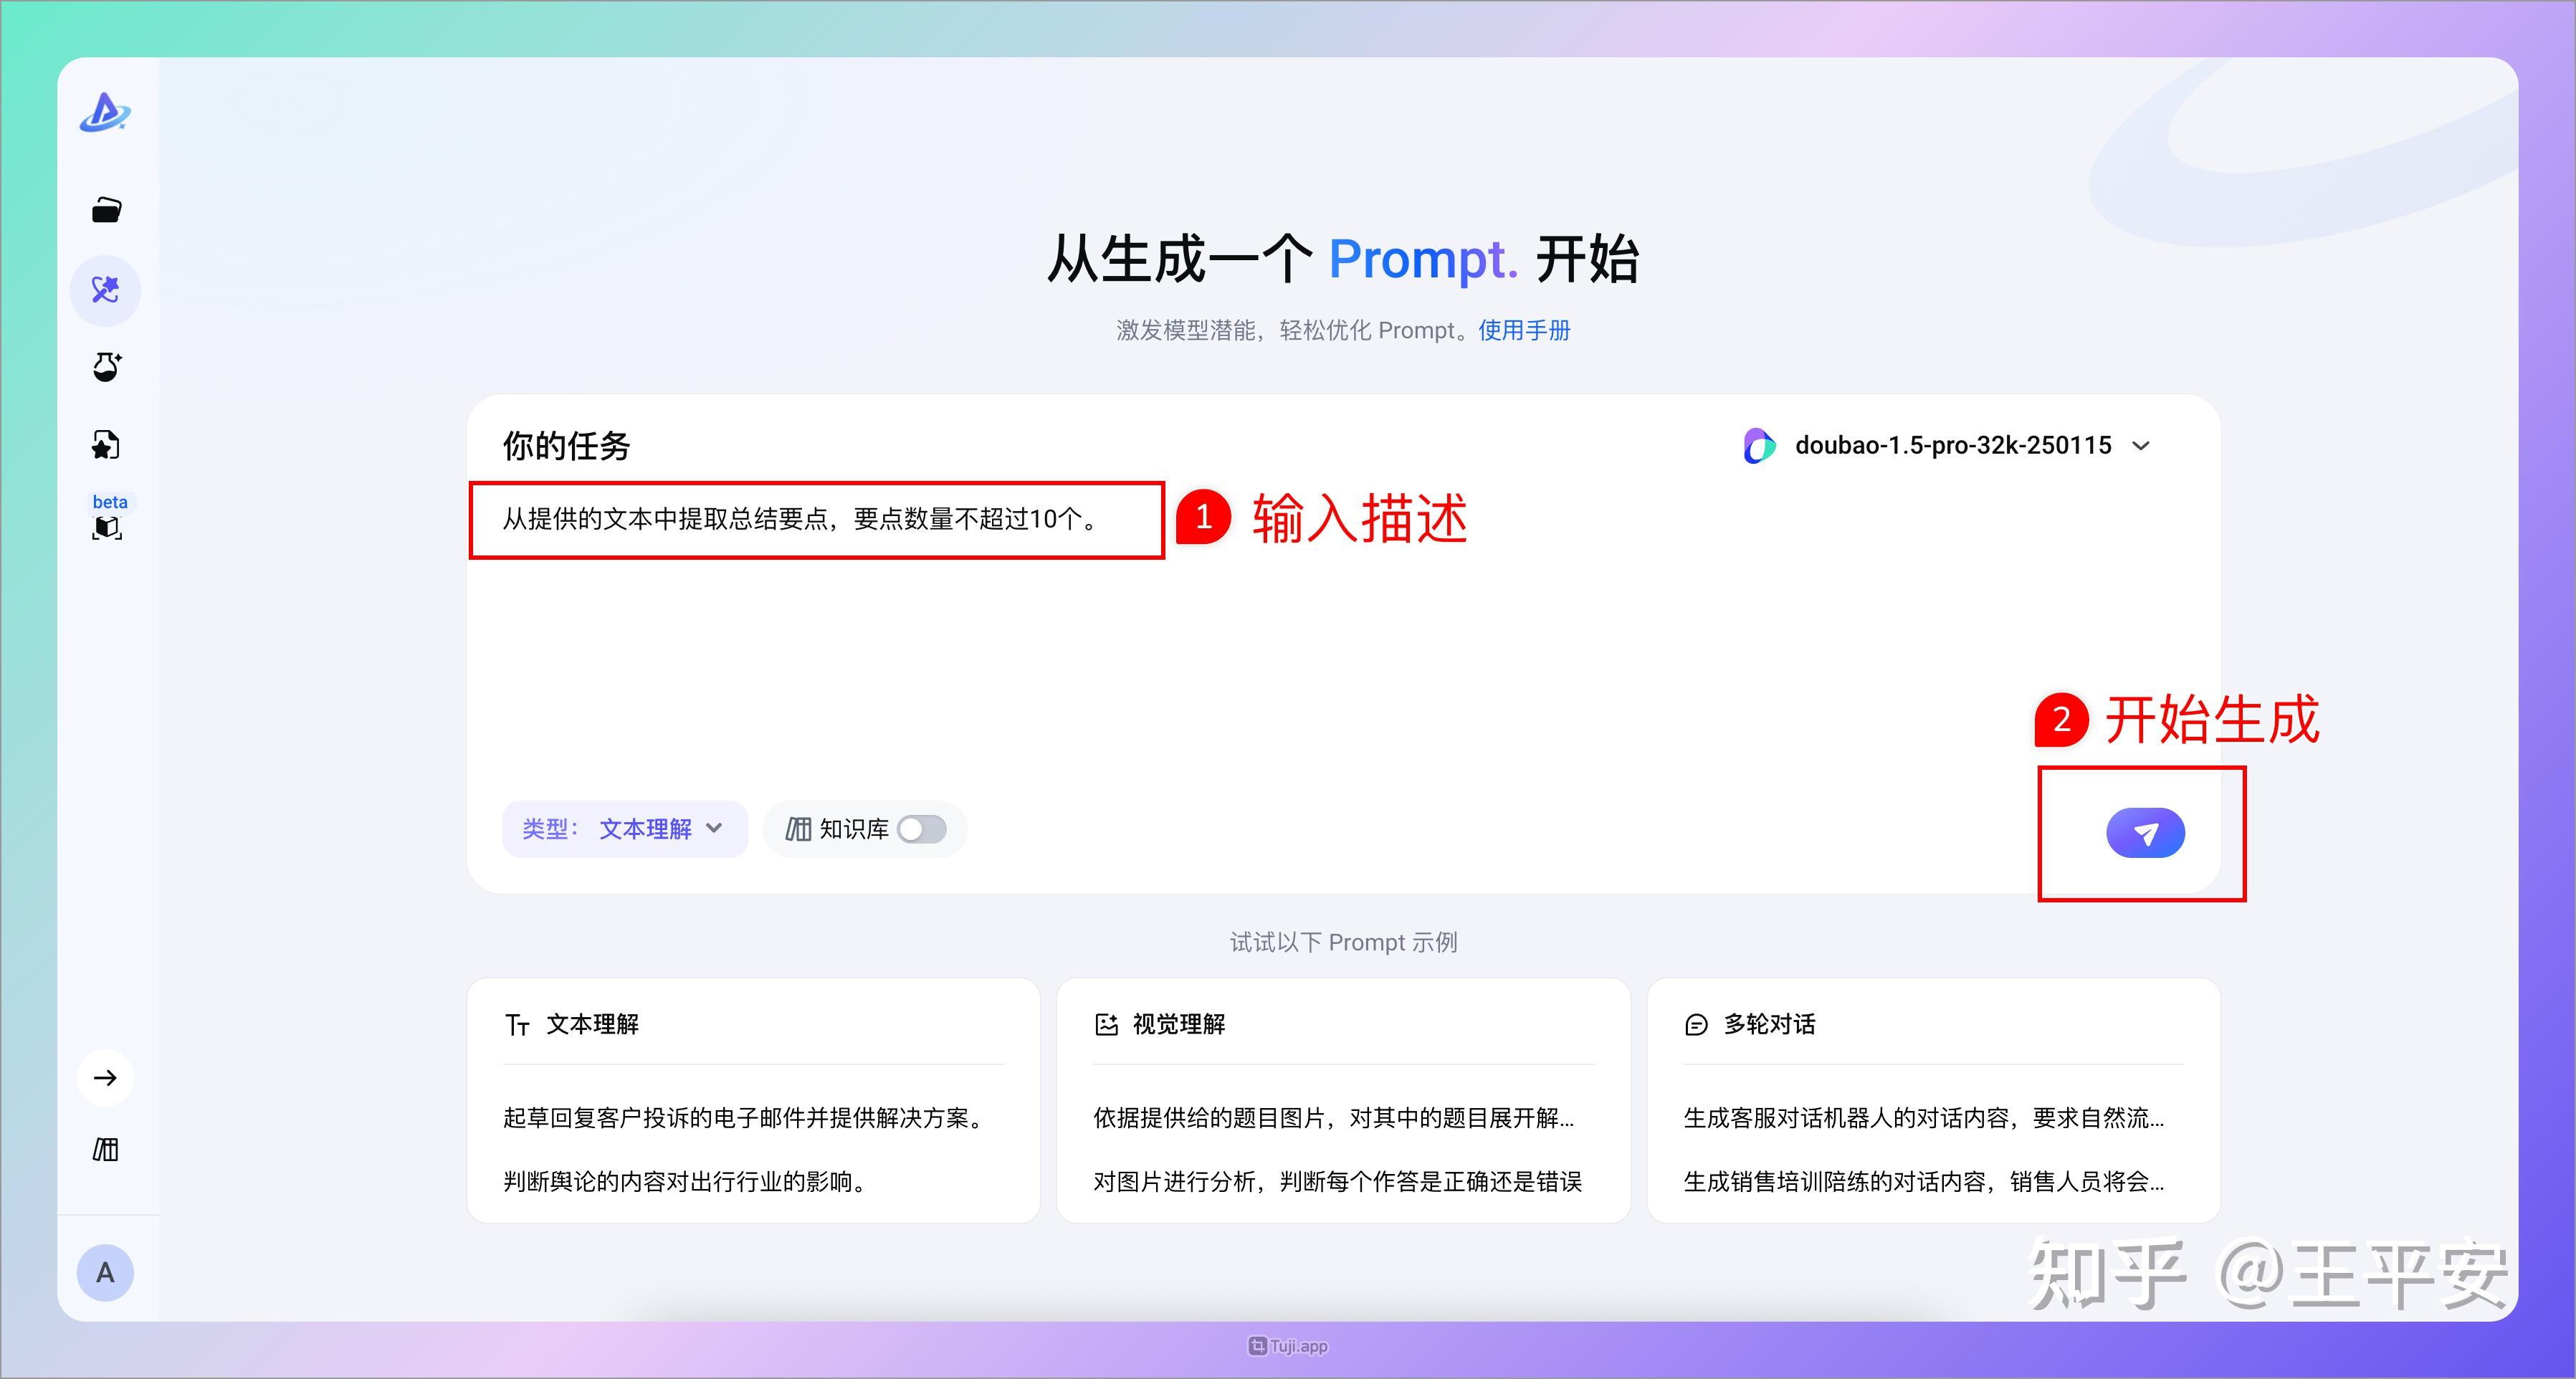
Task: Select the magic wand prompt tool in sidebar
Action: 105,290
